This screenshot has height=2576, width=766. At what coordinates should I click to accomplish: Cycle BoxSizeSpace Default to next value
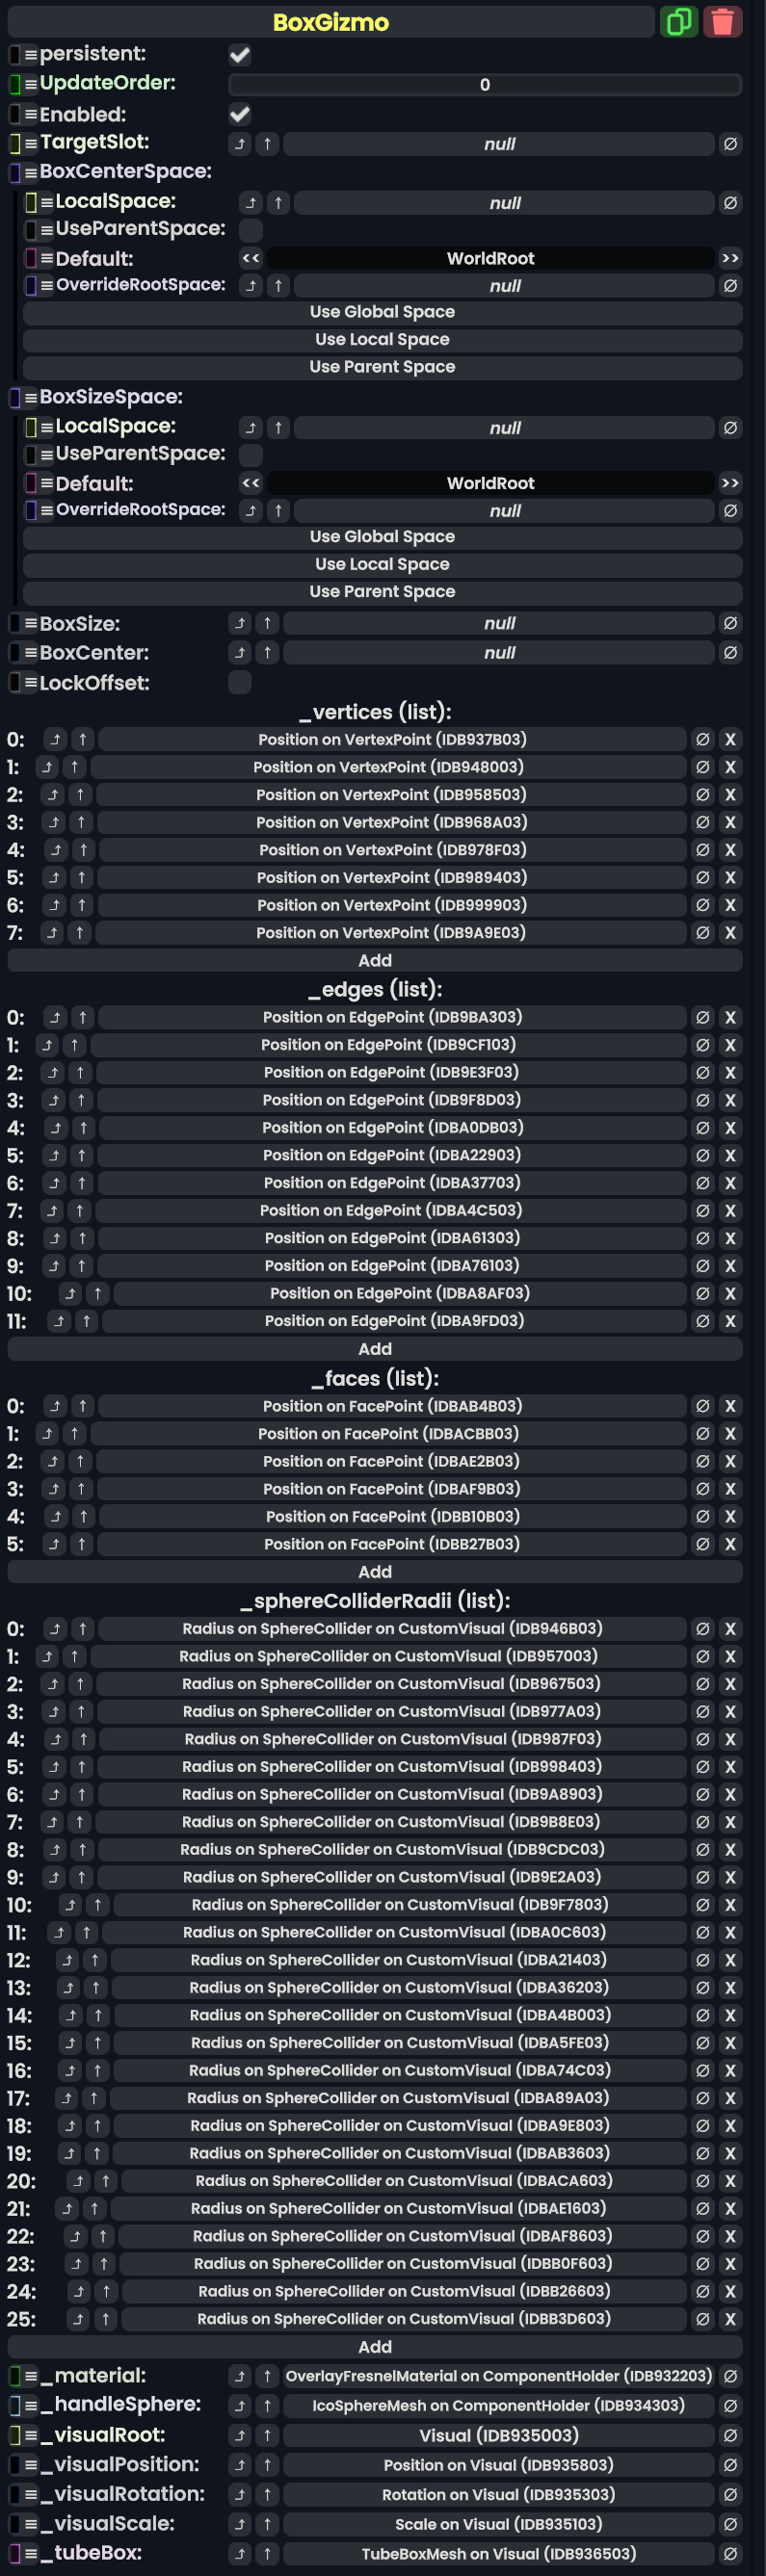click(x=730, y=483)
